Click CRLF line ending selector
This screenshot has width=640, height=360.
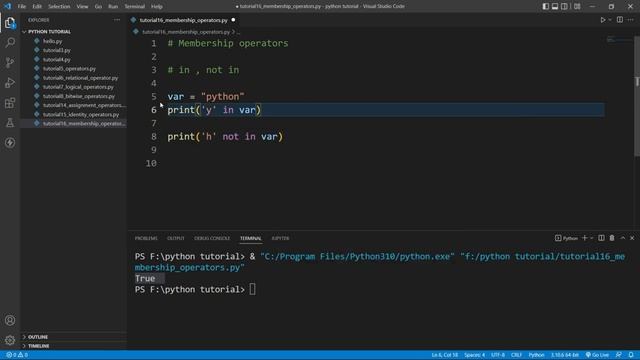516,355
